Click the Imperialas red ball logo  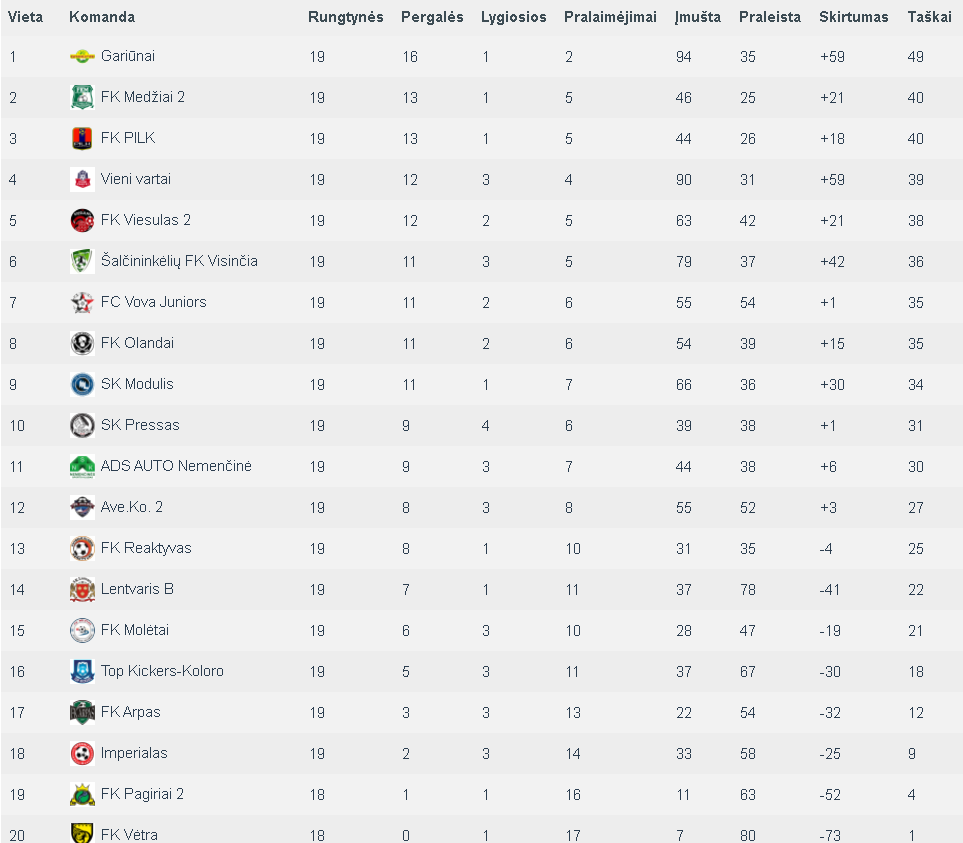tap(82, 753)
